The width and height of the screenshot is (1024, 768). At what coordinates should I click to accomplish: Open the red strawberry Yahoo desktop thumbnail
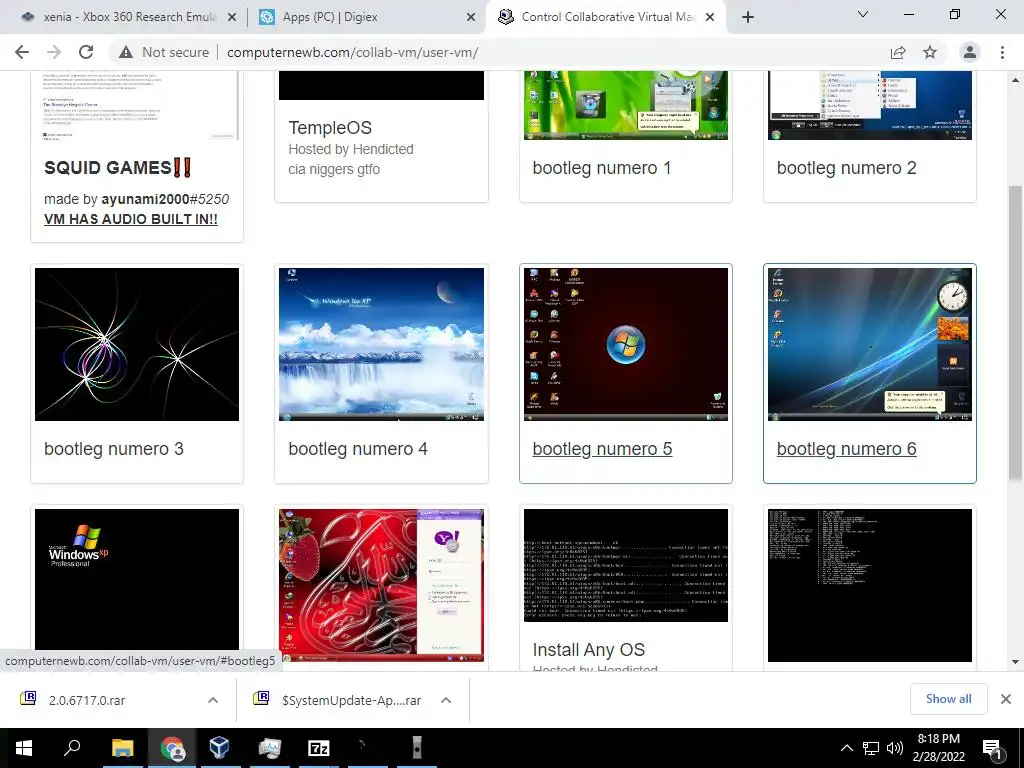point(381,585)
